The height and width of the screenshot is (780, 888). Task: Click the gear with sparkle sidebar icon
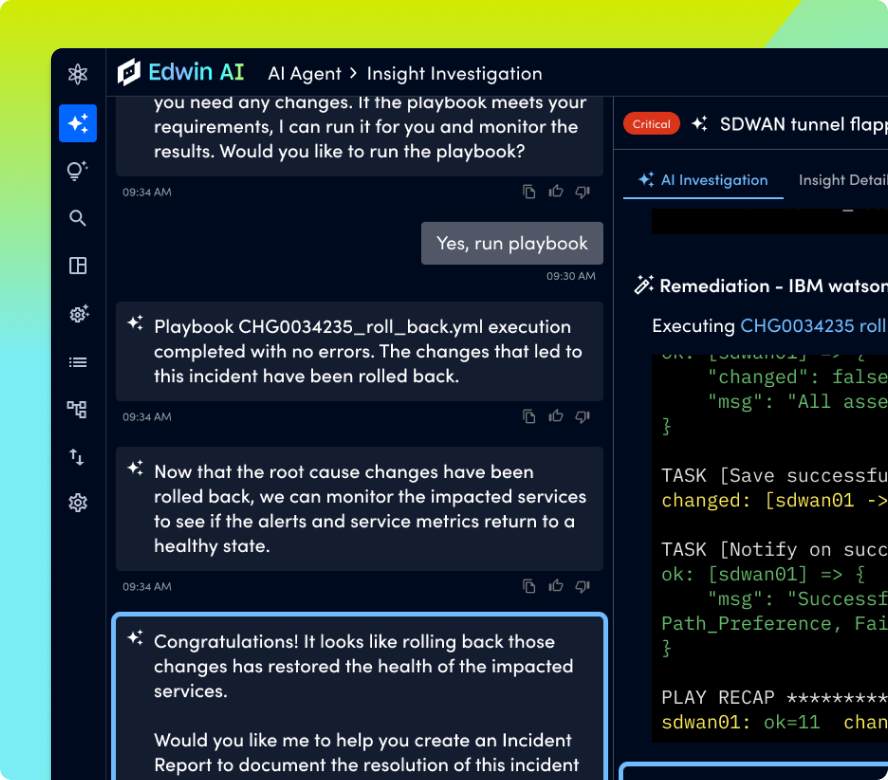click(x=78, y=314)
